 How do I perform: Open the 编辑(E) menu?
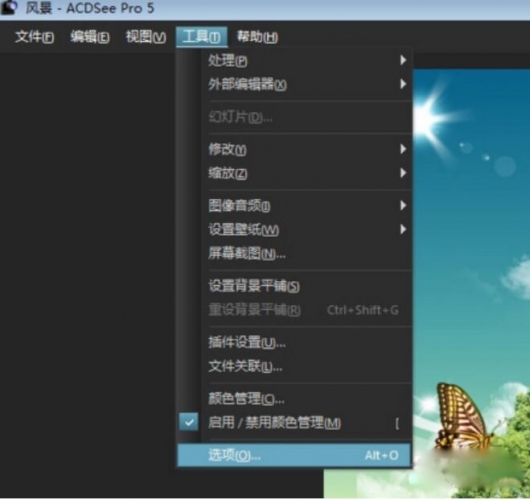90,37
